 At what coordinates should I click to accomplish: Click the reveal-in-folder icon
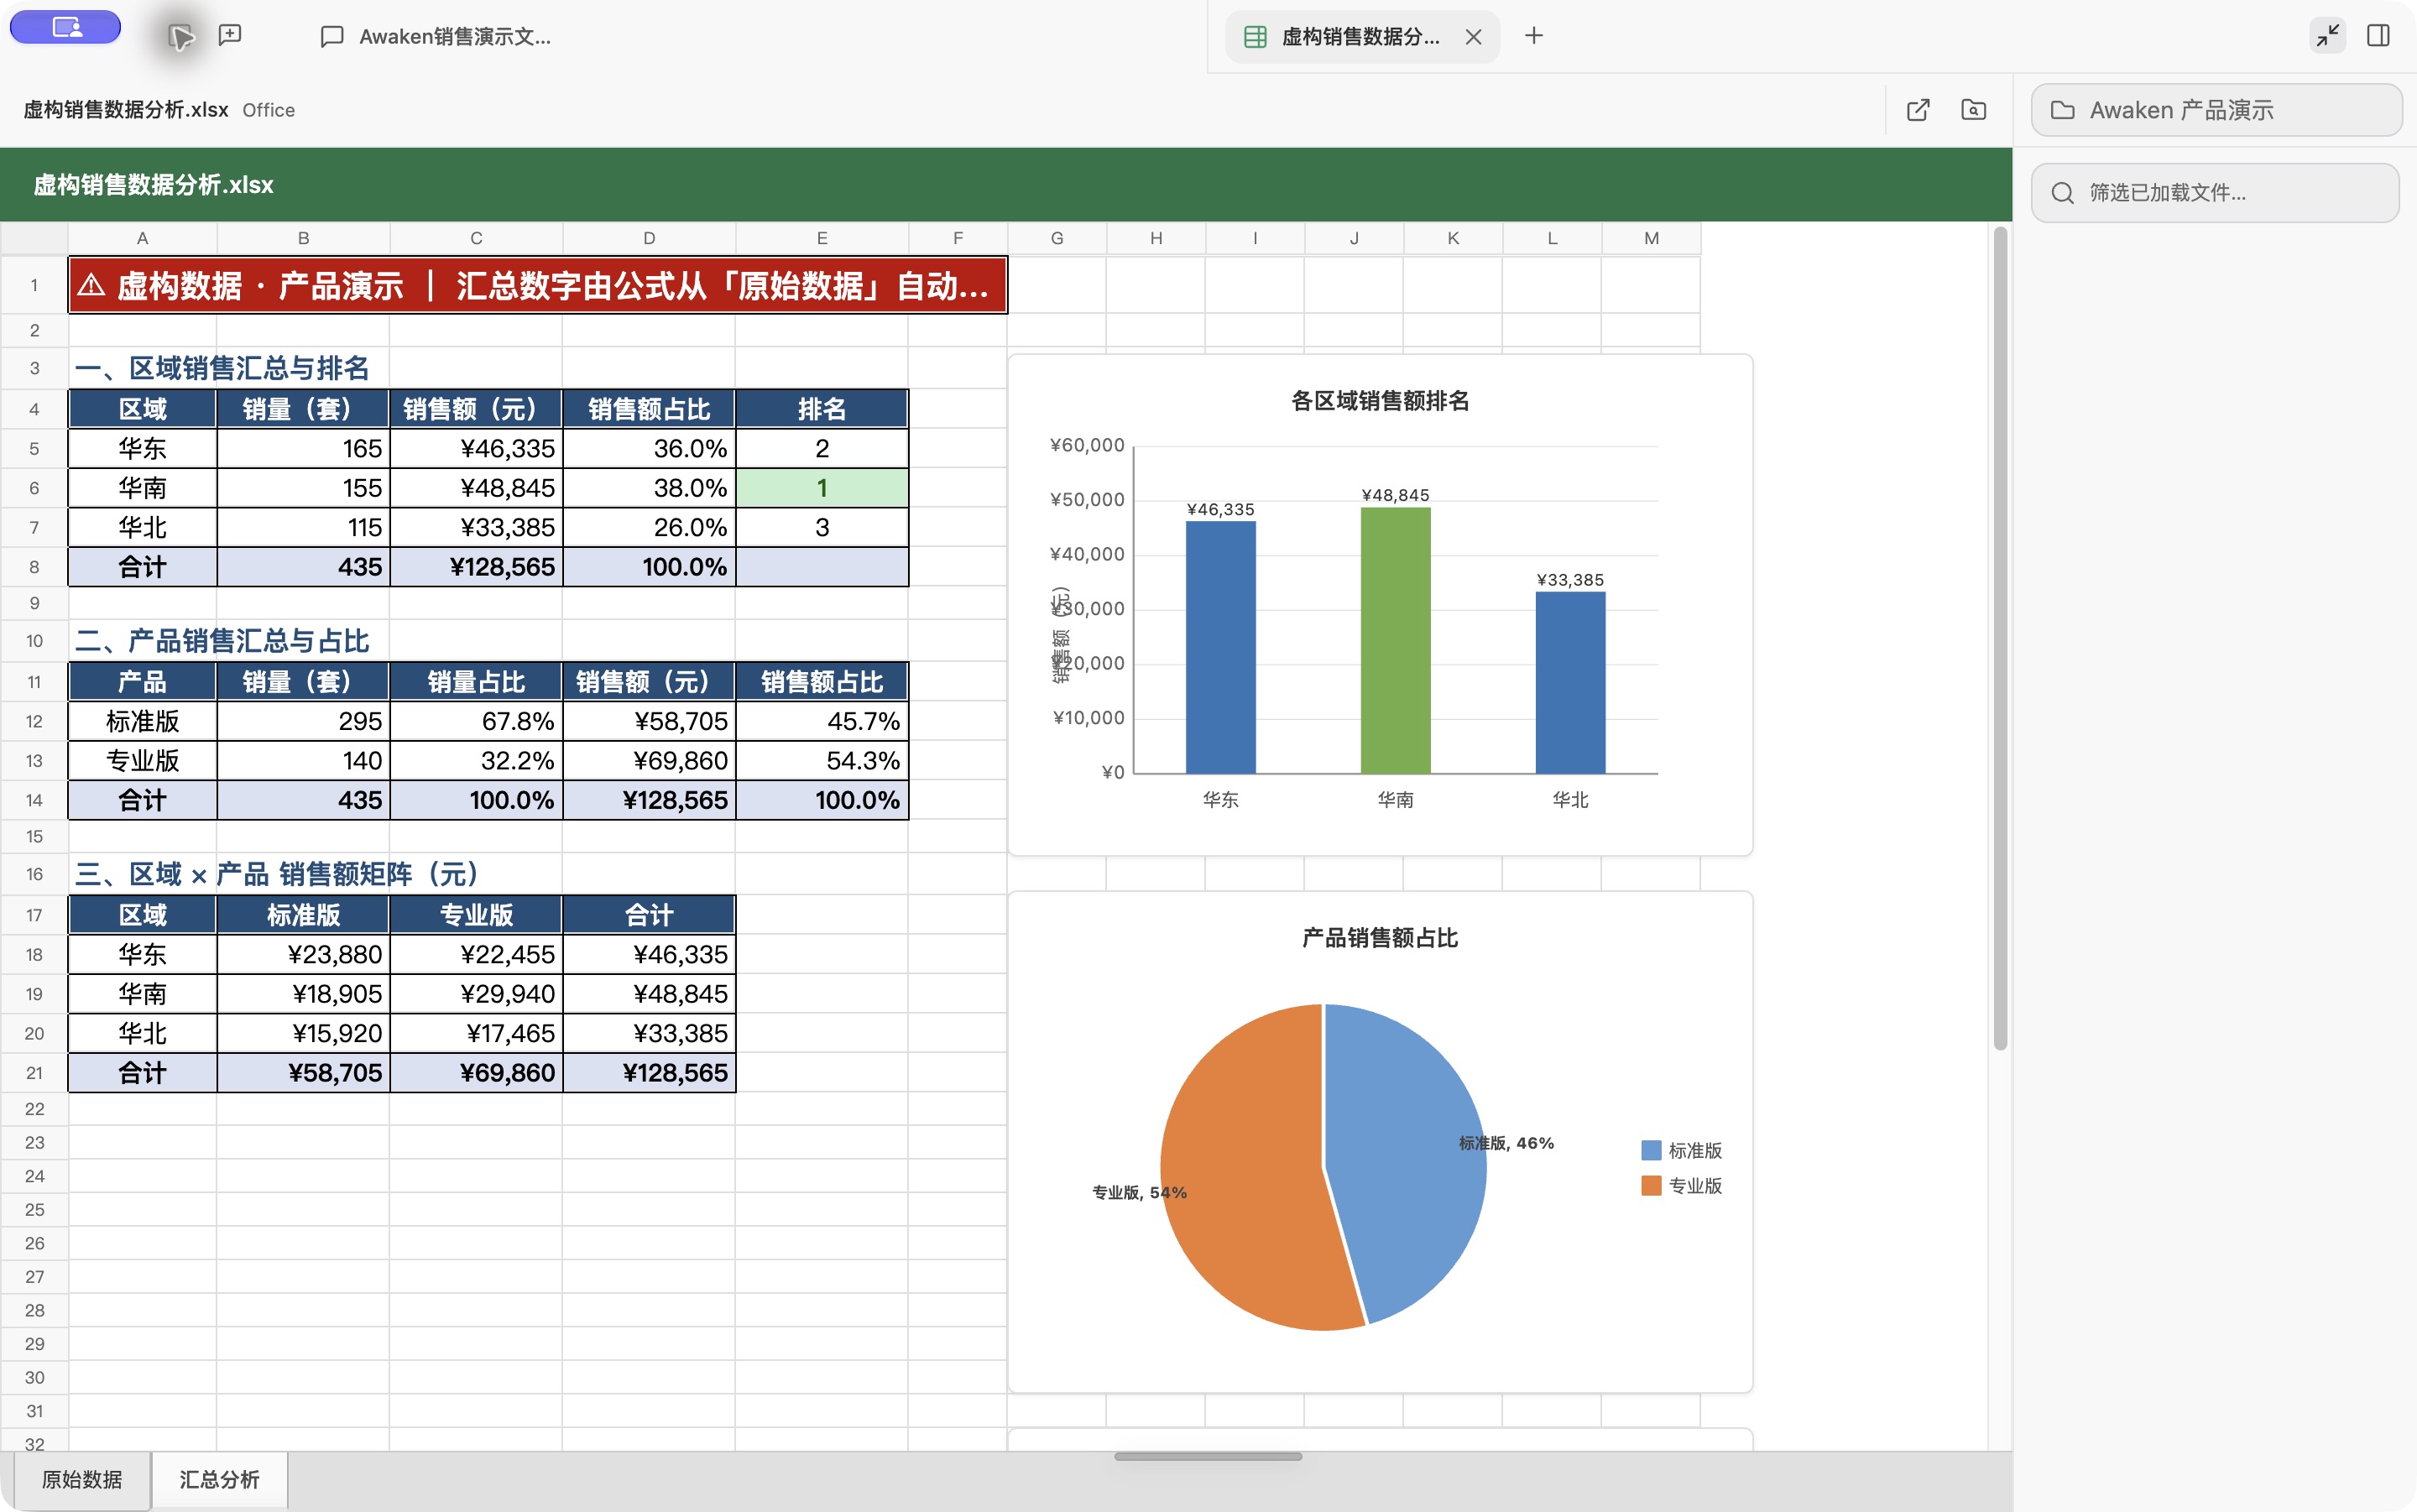click(1973, 110)
